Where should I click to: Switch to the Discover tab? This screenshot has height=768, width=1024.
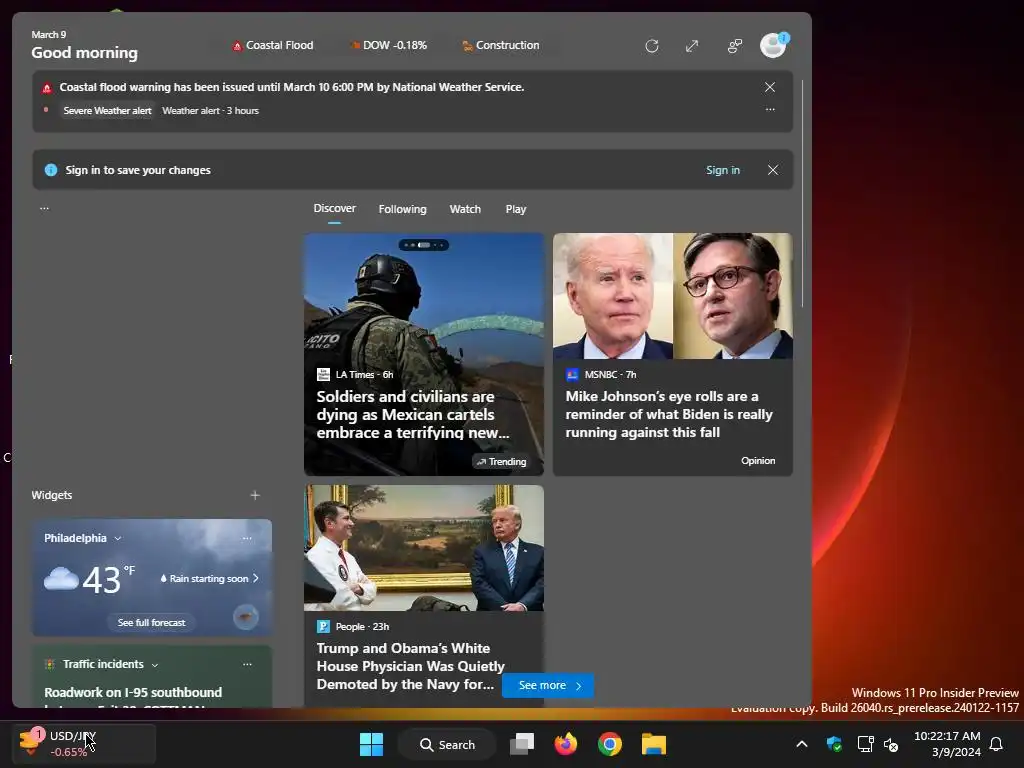pos(334,208)
